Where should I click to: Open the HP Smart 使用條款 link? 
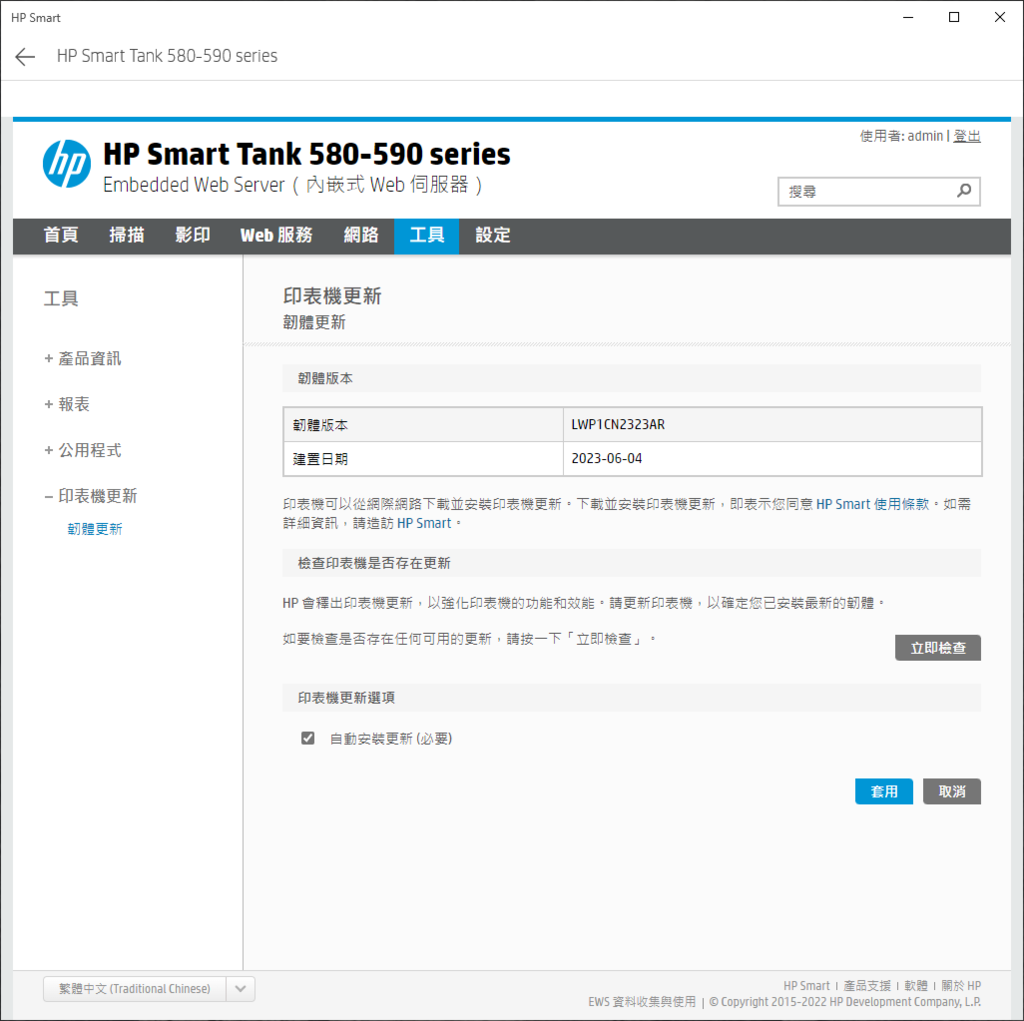[x=872, y=504]
